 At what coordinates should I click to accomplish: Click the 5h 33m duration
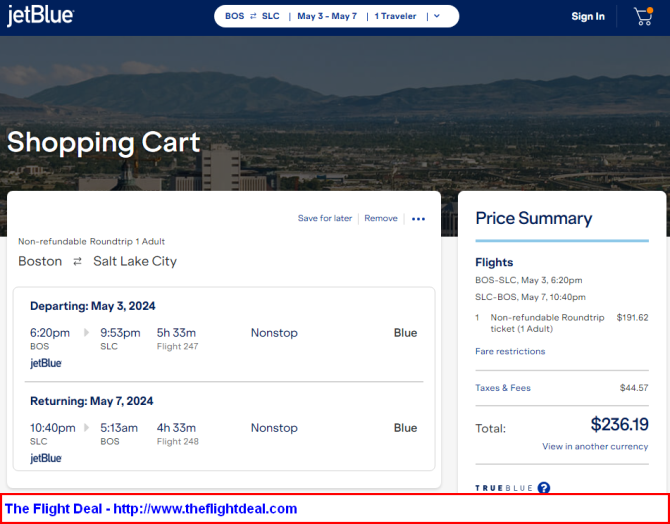click(x=176, y=333)
